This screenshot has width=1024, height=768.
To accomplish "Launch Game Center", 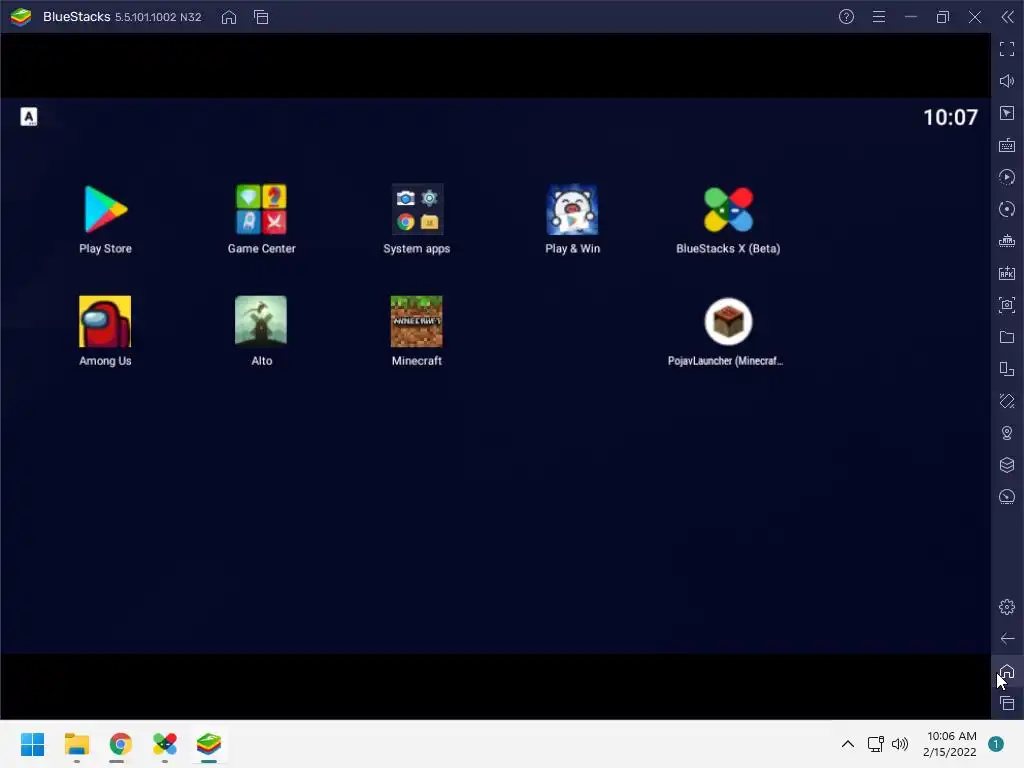I will [261, 210].
